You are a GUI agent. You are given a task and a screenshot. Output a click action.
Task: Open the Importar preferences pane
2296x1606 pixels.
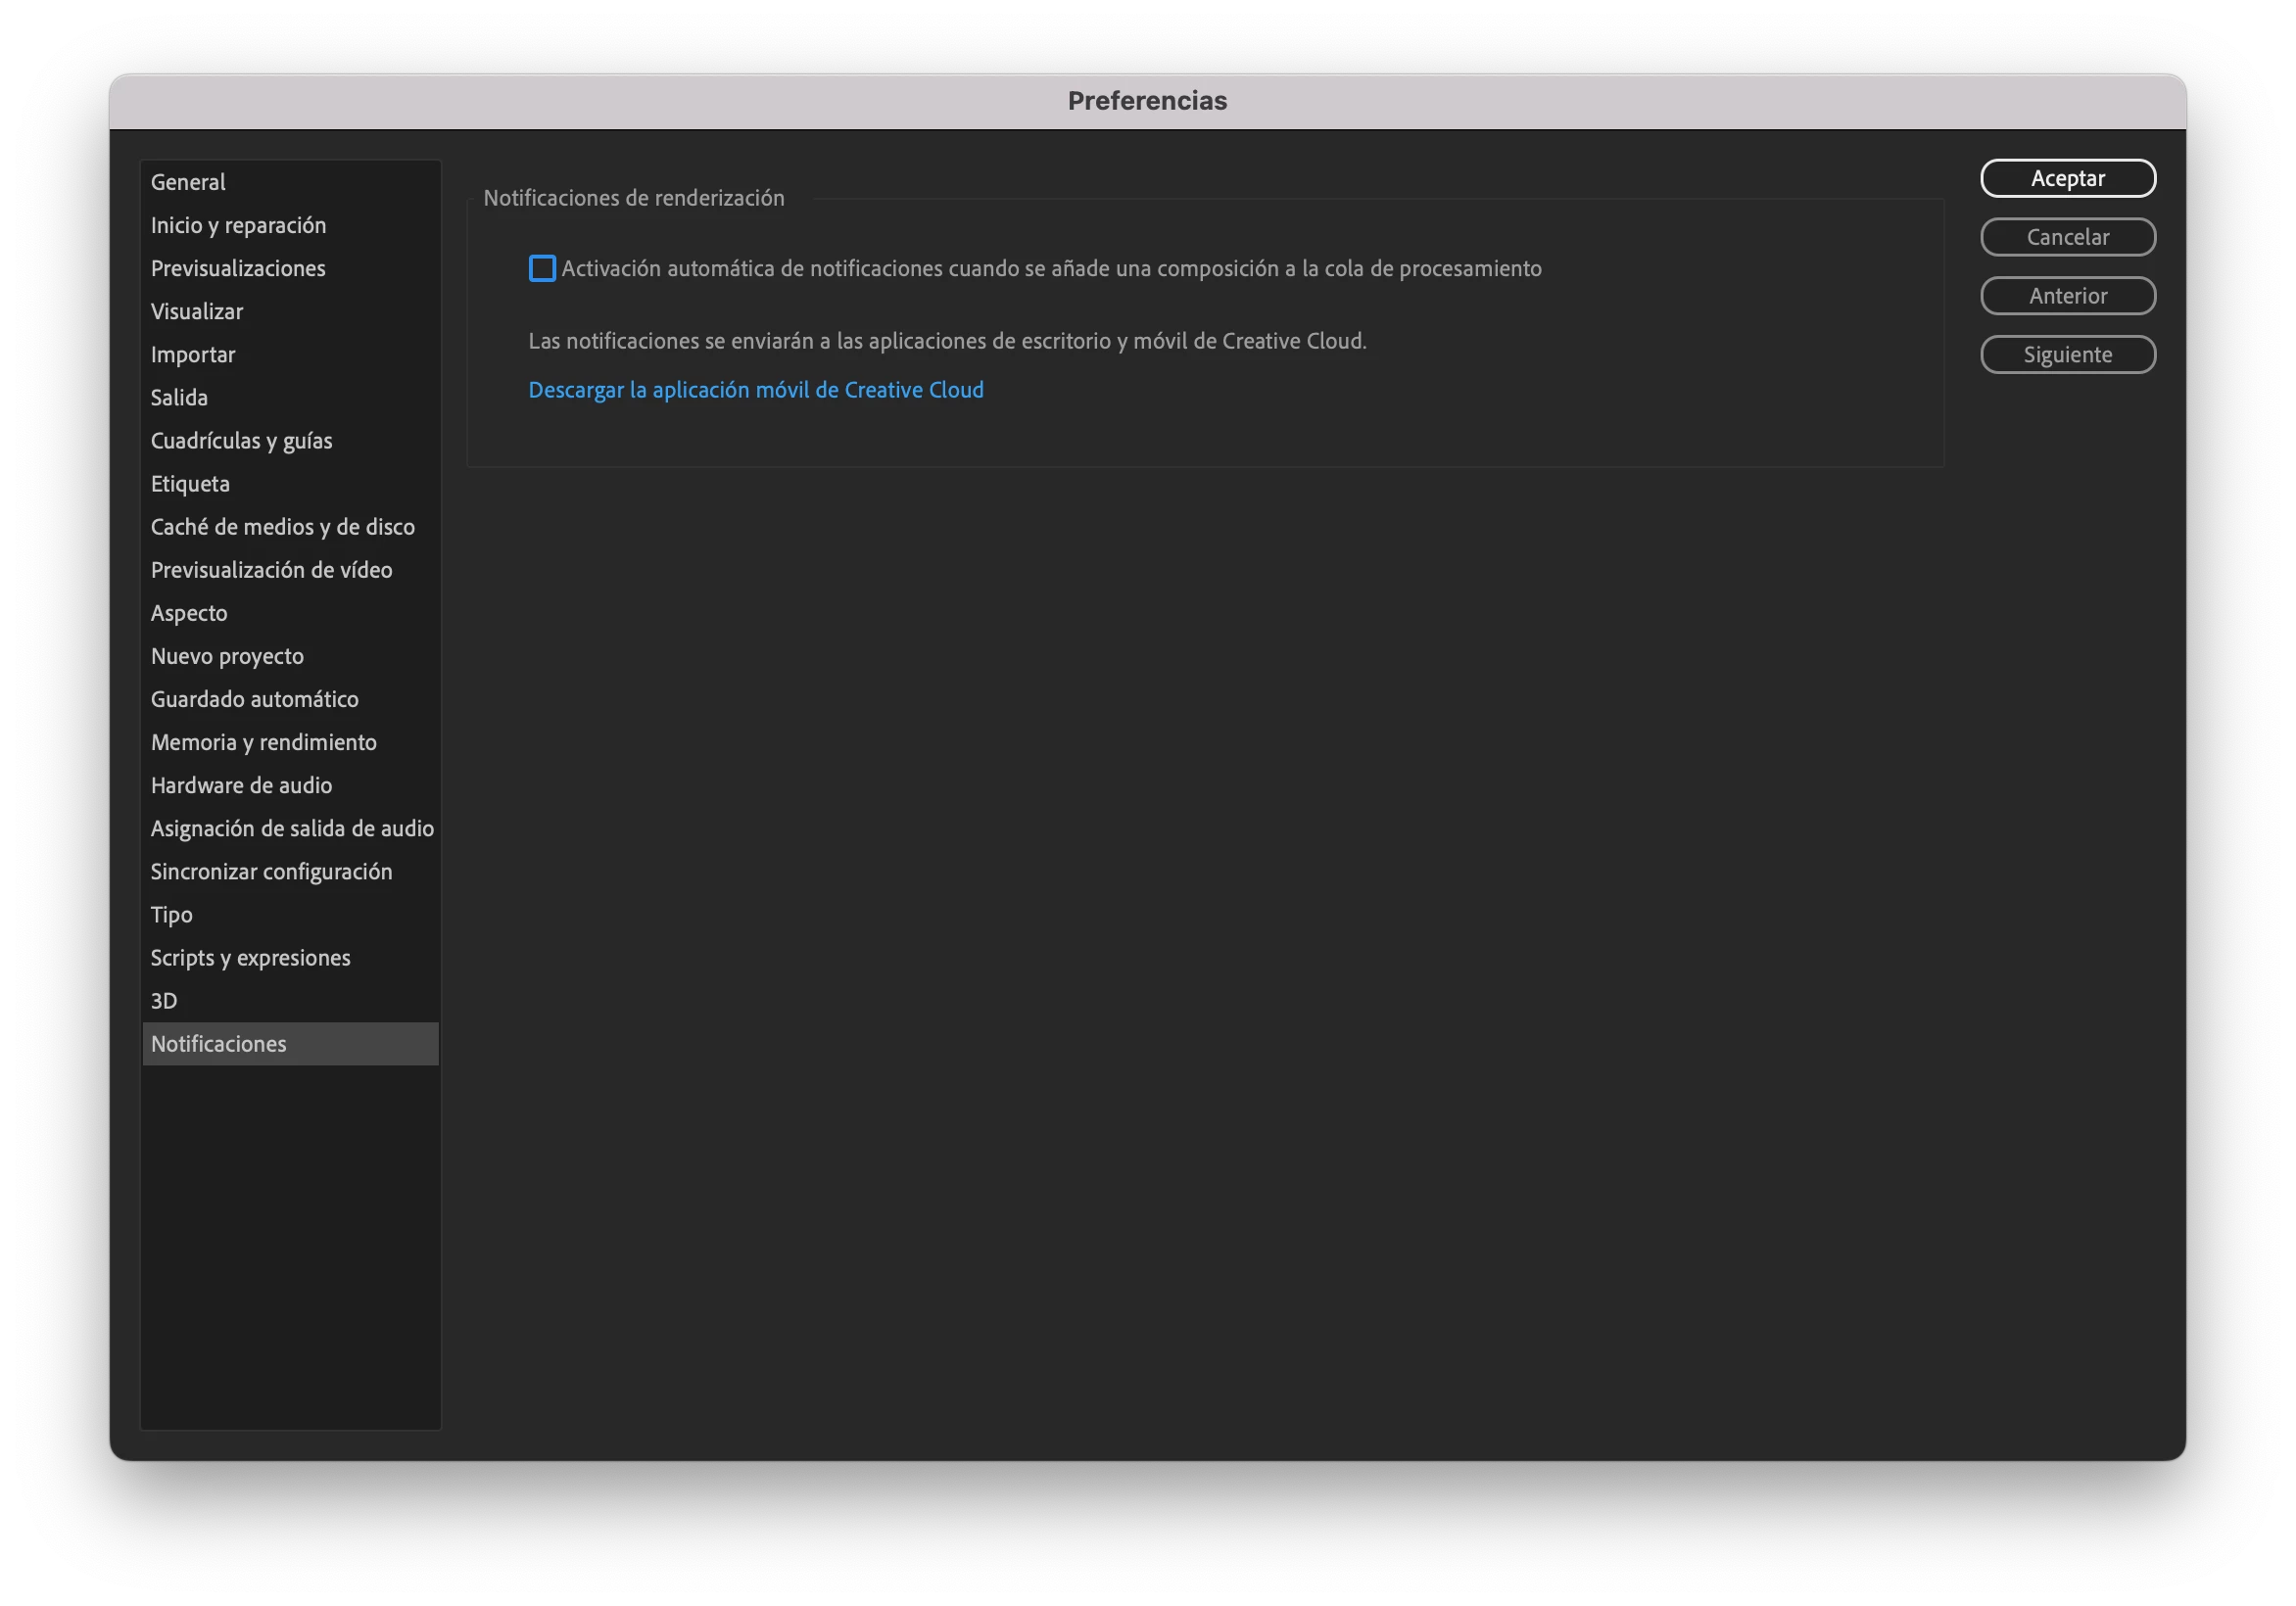point(193,354)
